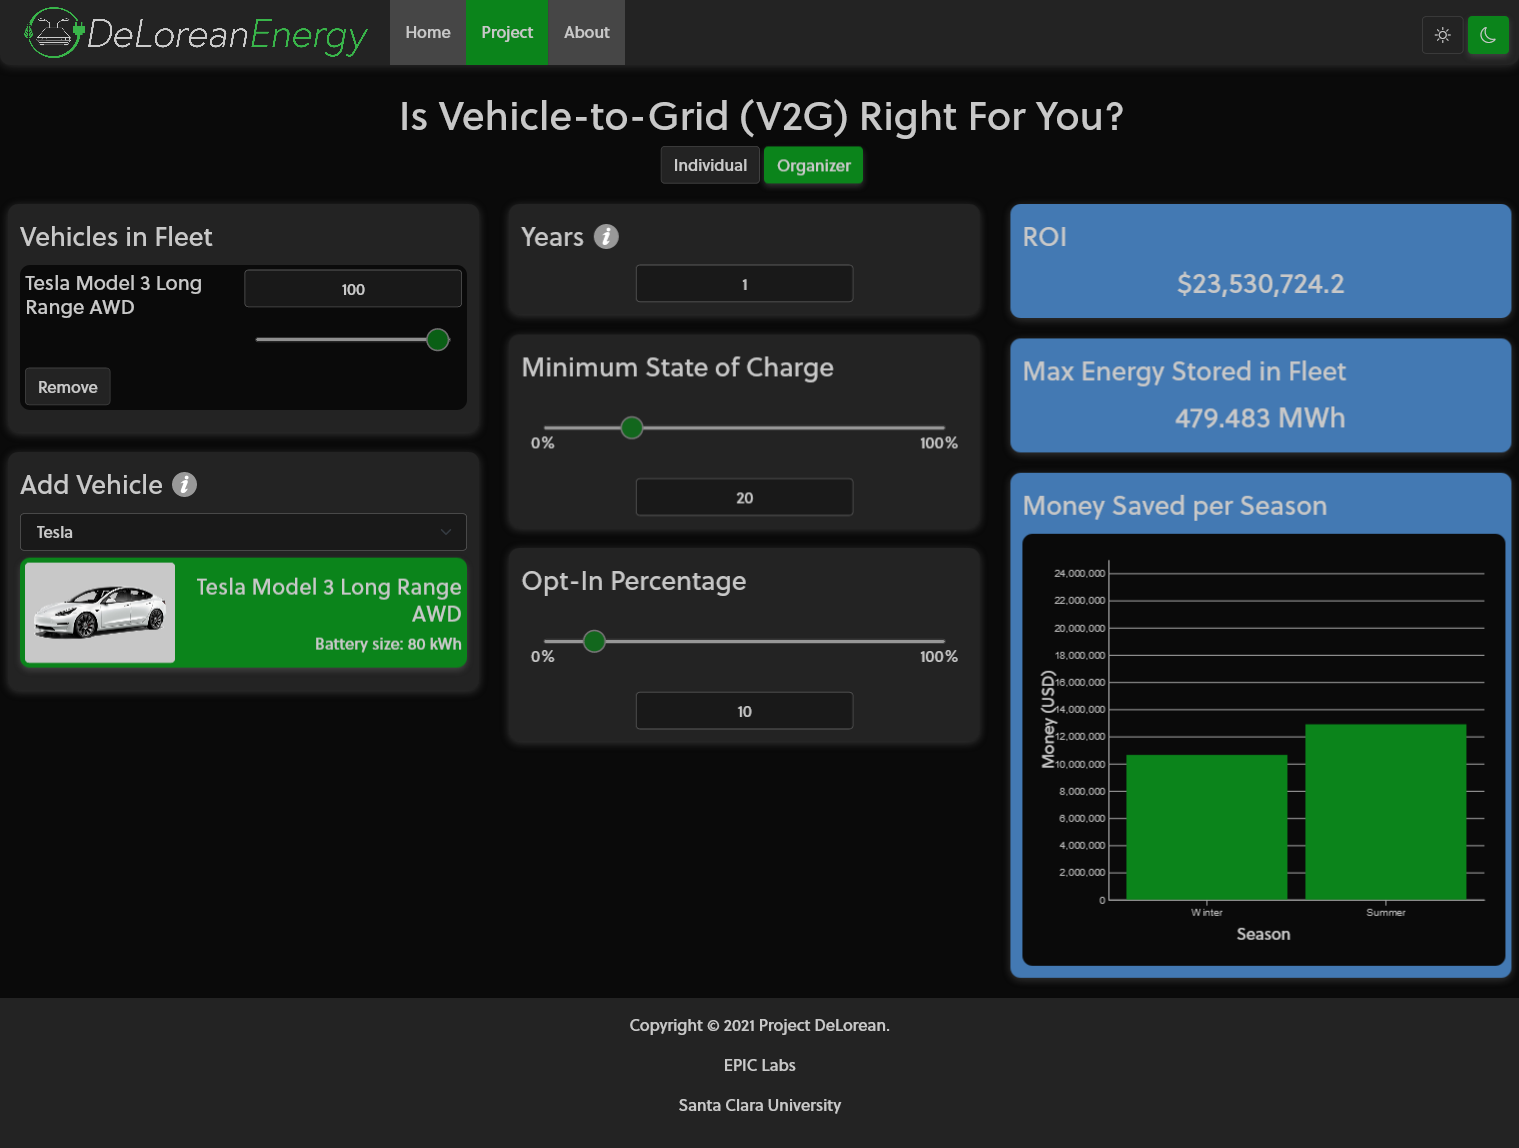This screenshot has width=1519, height=1148.
Task: Click the Winter bar in the chart
Action: pyautogui.click(x=1207, y=827)
